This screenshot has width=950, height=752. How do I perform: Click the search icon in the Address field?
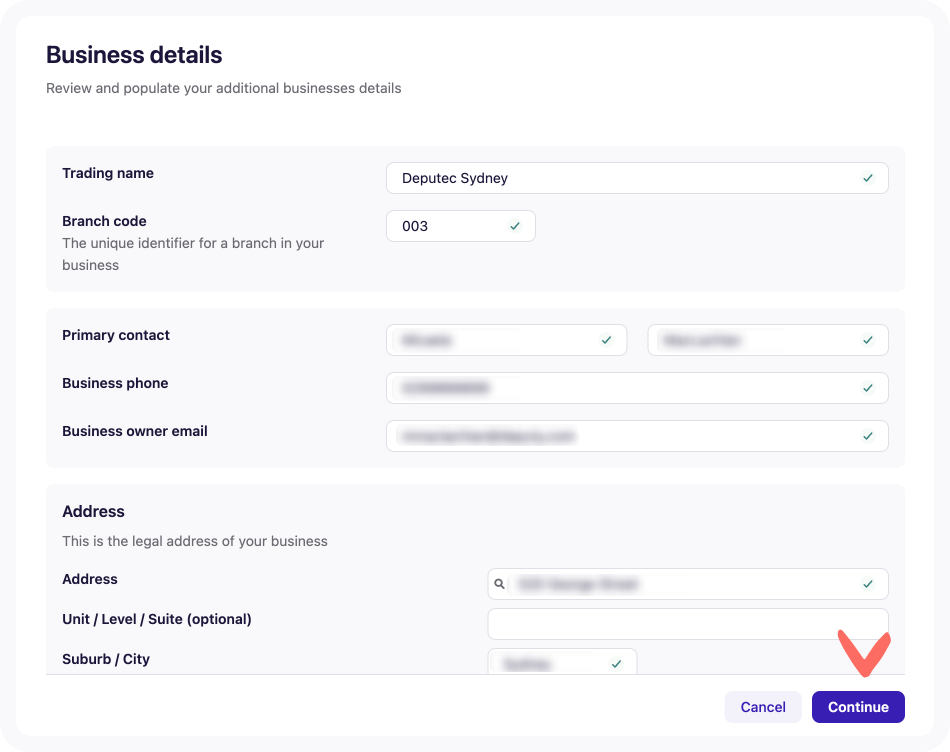point(499,583)
